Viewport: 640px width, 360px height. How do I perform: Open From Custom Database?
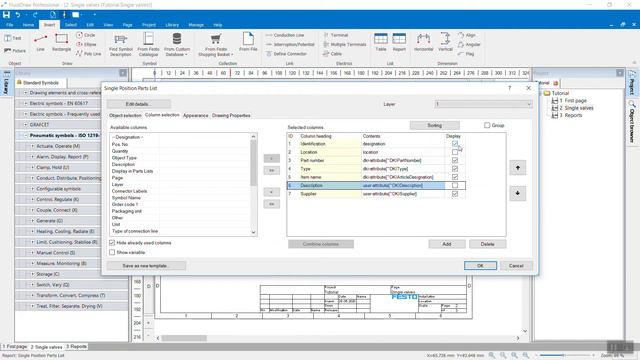click(x=177, y=44)
